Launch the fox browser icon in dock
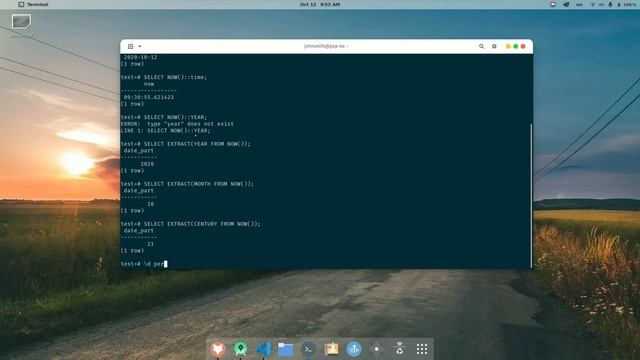Viewport: 640px width, 360px height. pyautogui.click(x=218, y=349)
